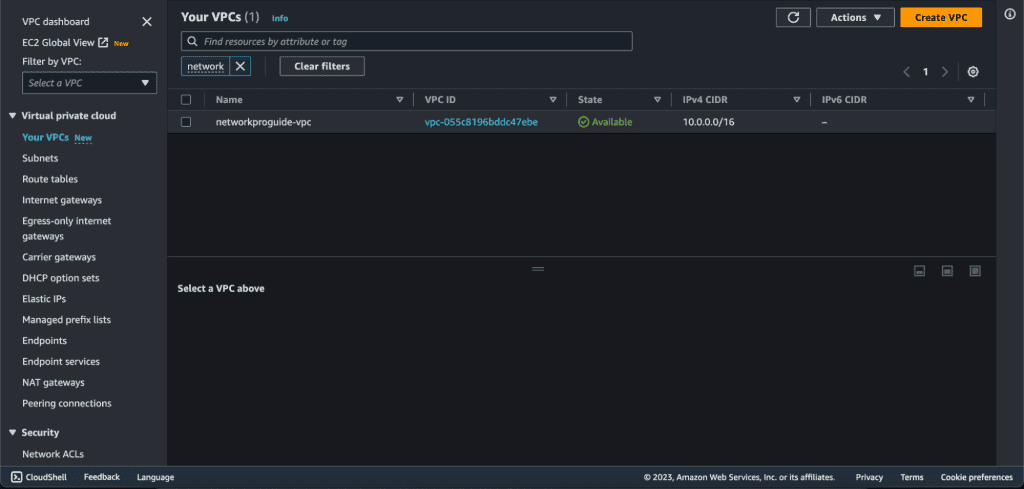Open the Filter by VPC dropdown
Viewport: 1024px width, 489px height.
click(89, 83)
